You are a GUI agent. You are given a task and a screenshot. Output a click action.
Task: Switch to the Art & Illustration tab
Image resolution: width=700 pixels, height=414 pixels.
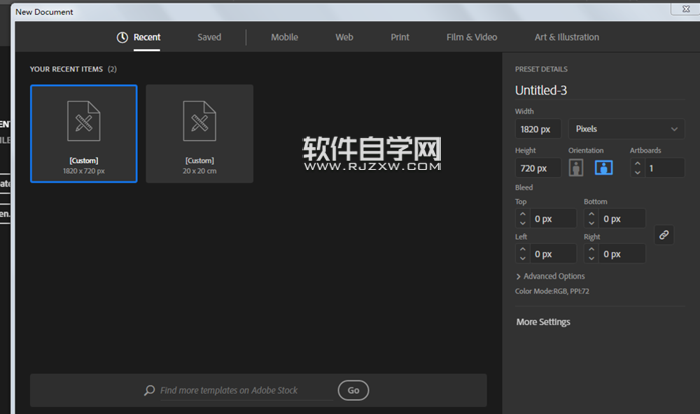(x=567, y=37)
